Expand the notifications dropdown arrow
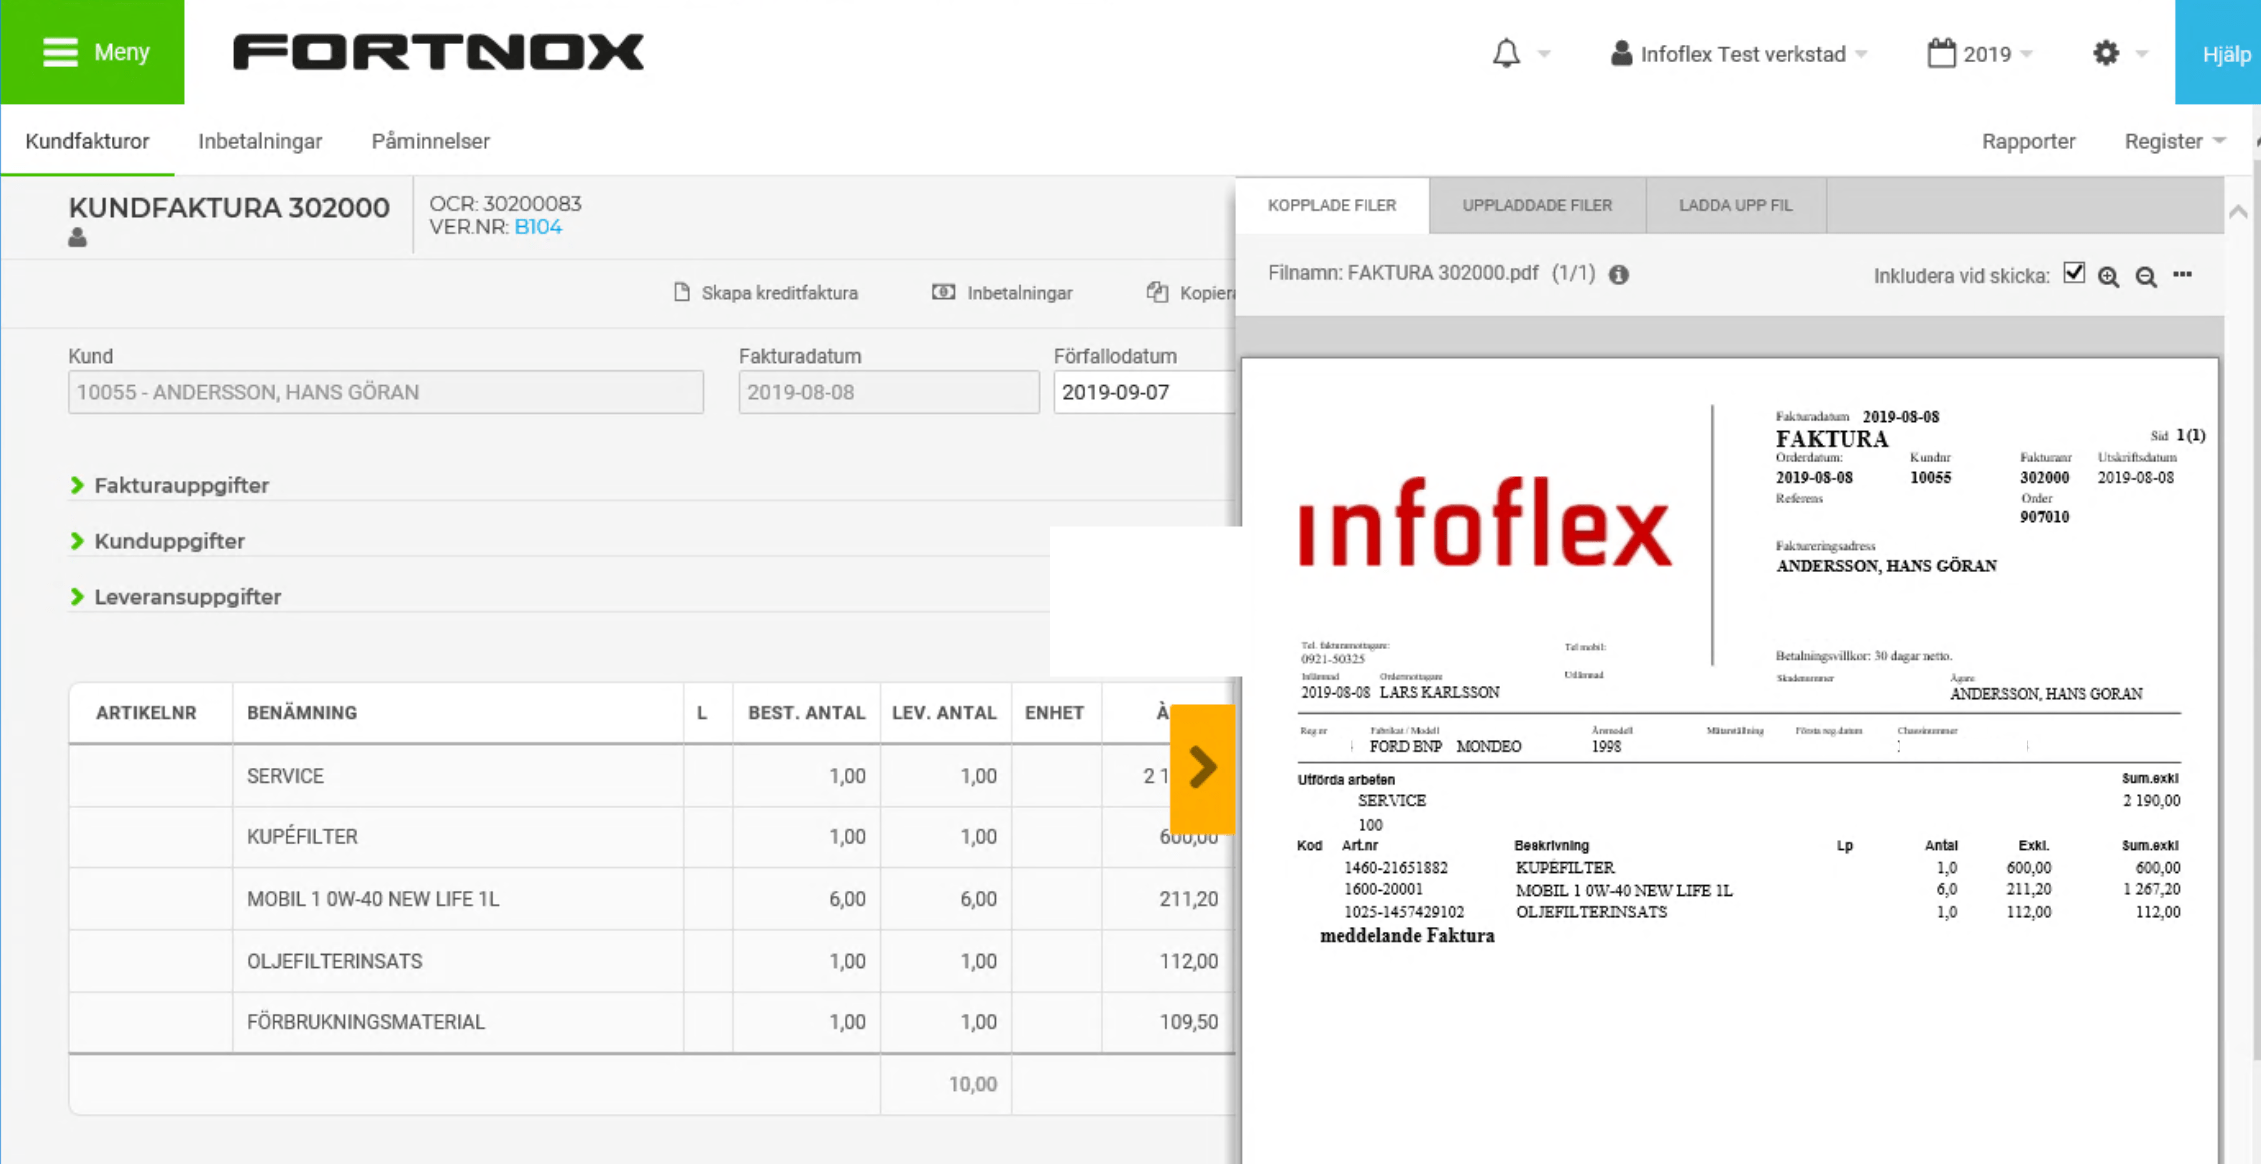The width and height of the screenshot is (2261, 1164). pos(1544,54)
